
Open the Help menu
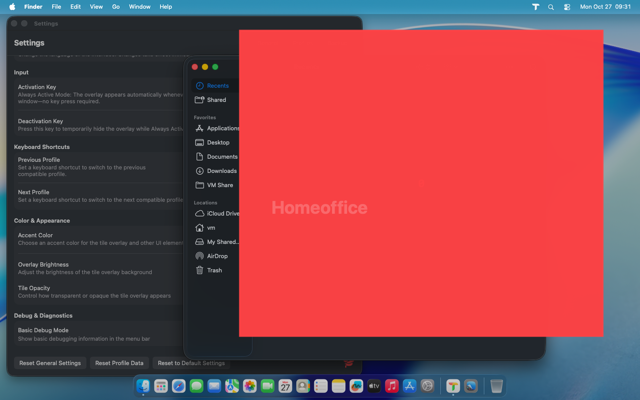pyautogui.click(x=165, y=7)
